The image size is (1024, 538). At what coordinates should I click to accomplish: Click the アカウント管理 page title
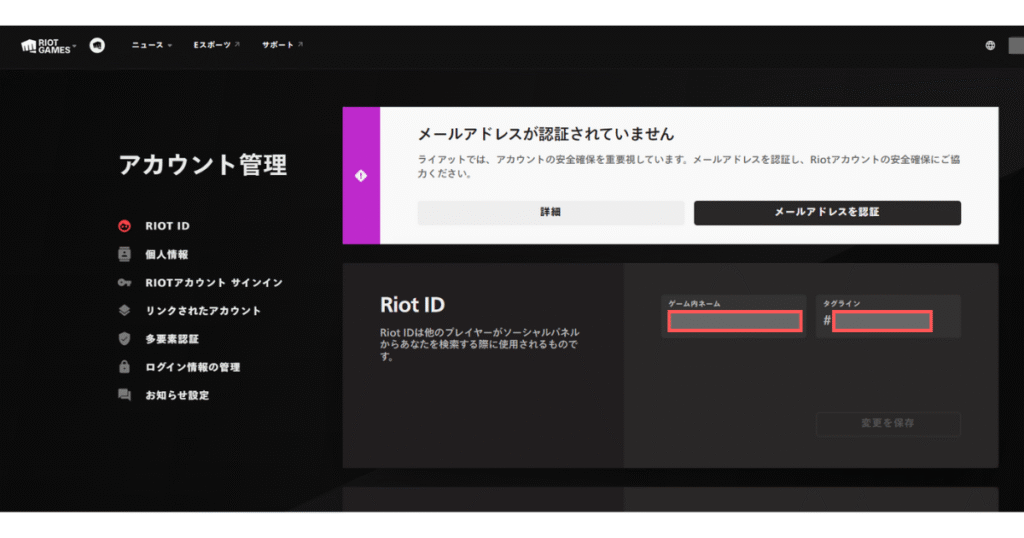tap(202, 165)
